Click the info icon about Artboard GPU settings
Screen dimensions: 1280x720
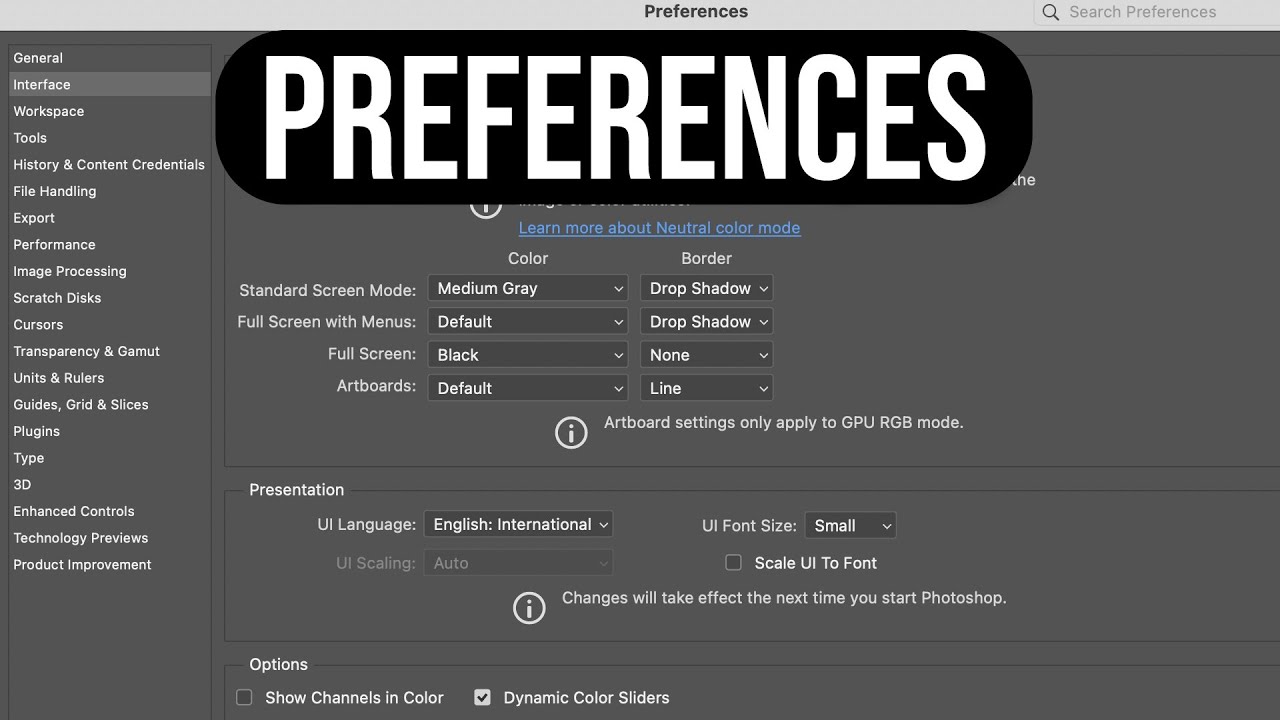click(571, 432)
